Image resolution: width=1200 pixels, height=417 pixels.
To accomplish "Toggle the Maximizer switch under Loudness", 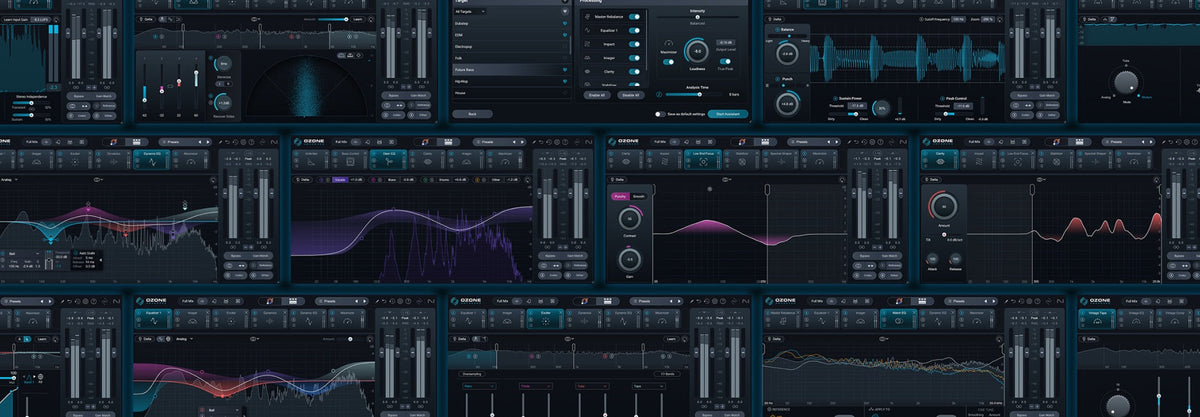I will 668,62.
